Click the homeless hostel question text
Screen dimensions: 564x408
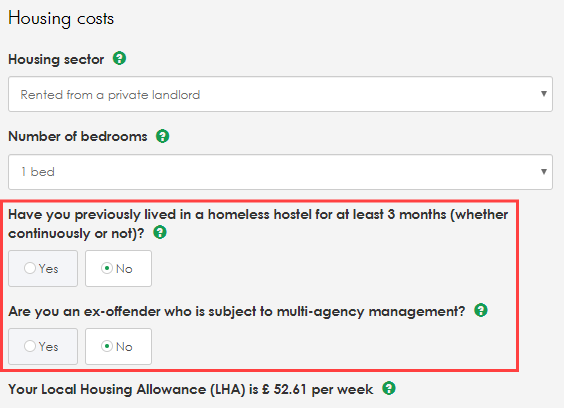[x=258, y=224]
